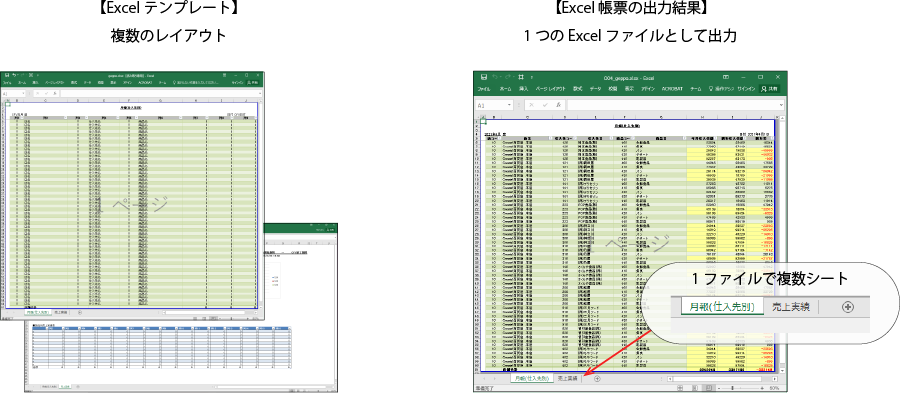Switch to Page Break Preview in output status bar
The height and width of the screenshot is (393, 900).
(x=709, y=388)
